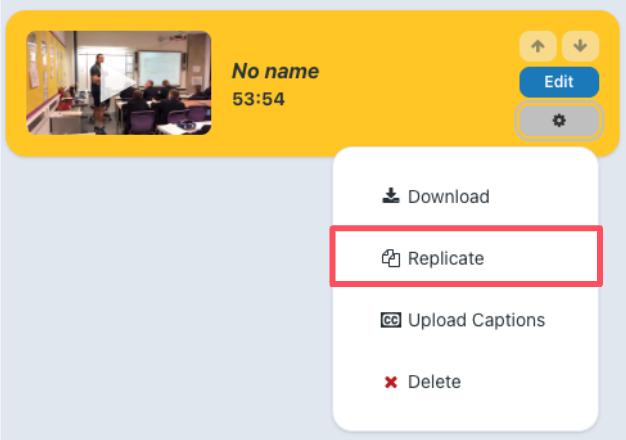Click the "No name" video title
Image resolution: width=626 pixels, height=440 pixels.
pyautogui.click(x=275, y=71)
